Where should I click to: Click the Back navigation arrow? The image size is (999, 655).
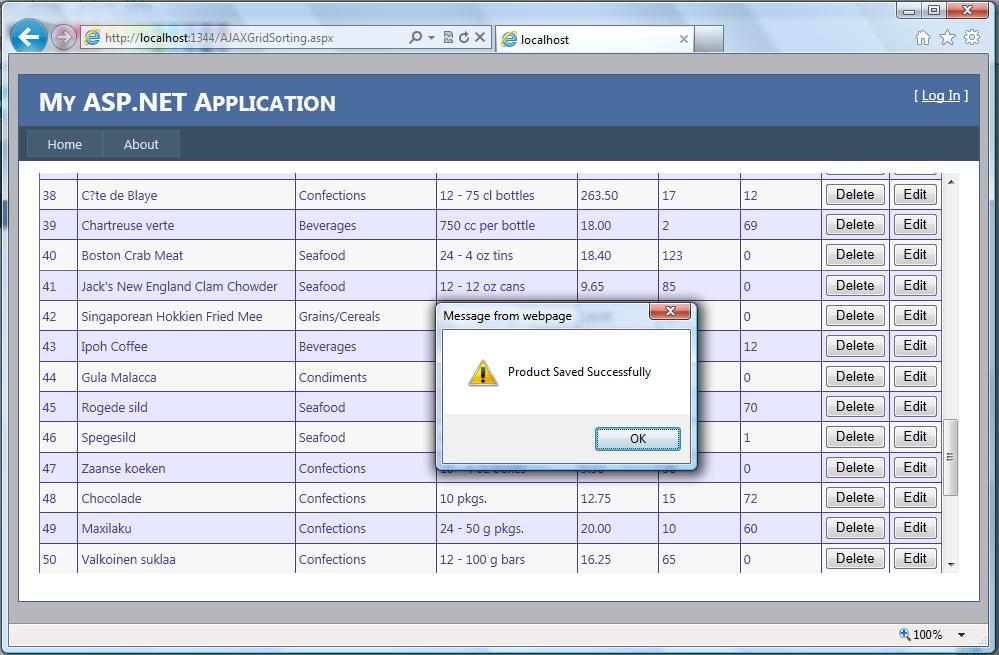click(x=28, y=36)
